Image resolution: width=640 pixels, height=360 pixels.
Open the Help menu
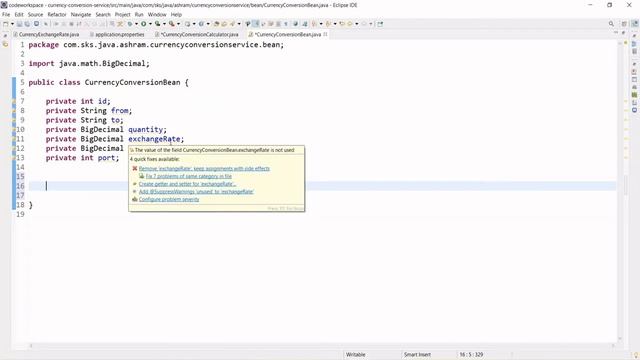click(x=176, y=14)
